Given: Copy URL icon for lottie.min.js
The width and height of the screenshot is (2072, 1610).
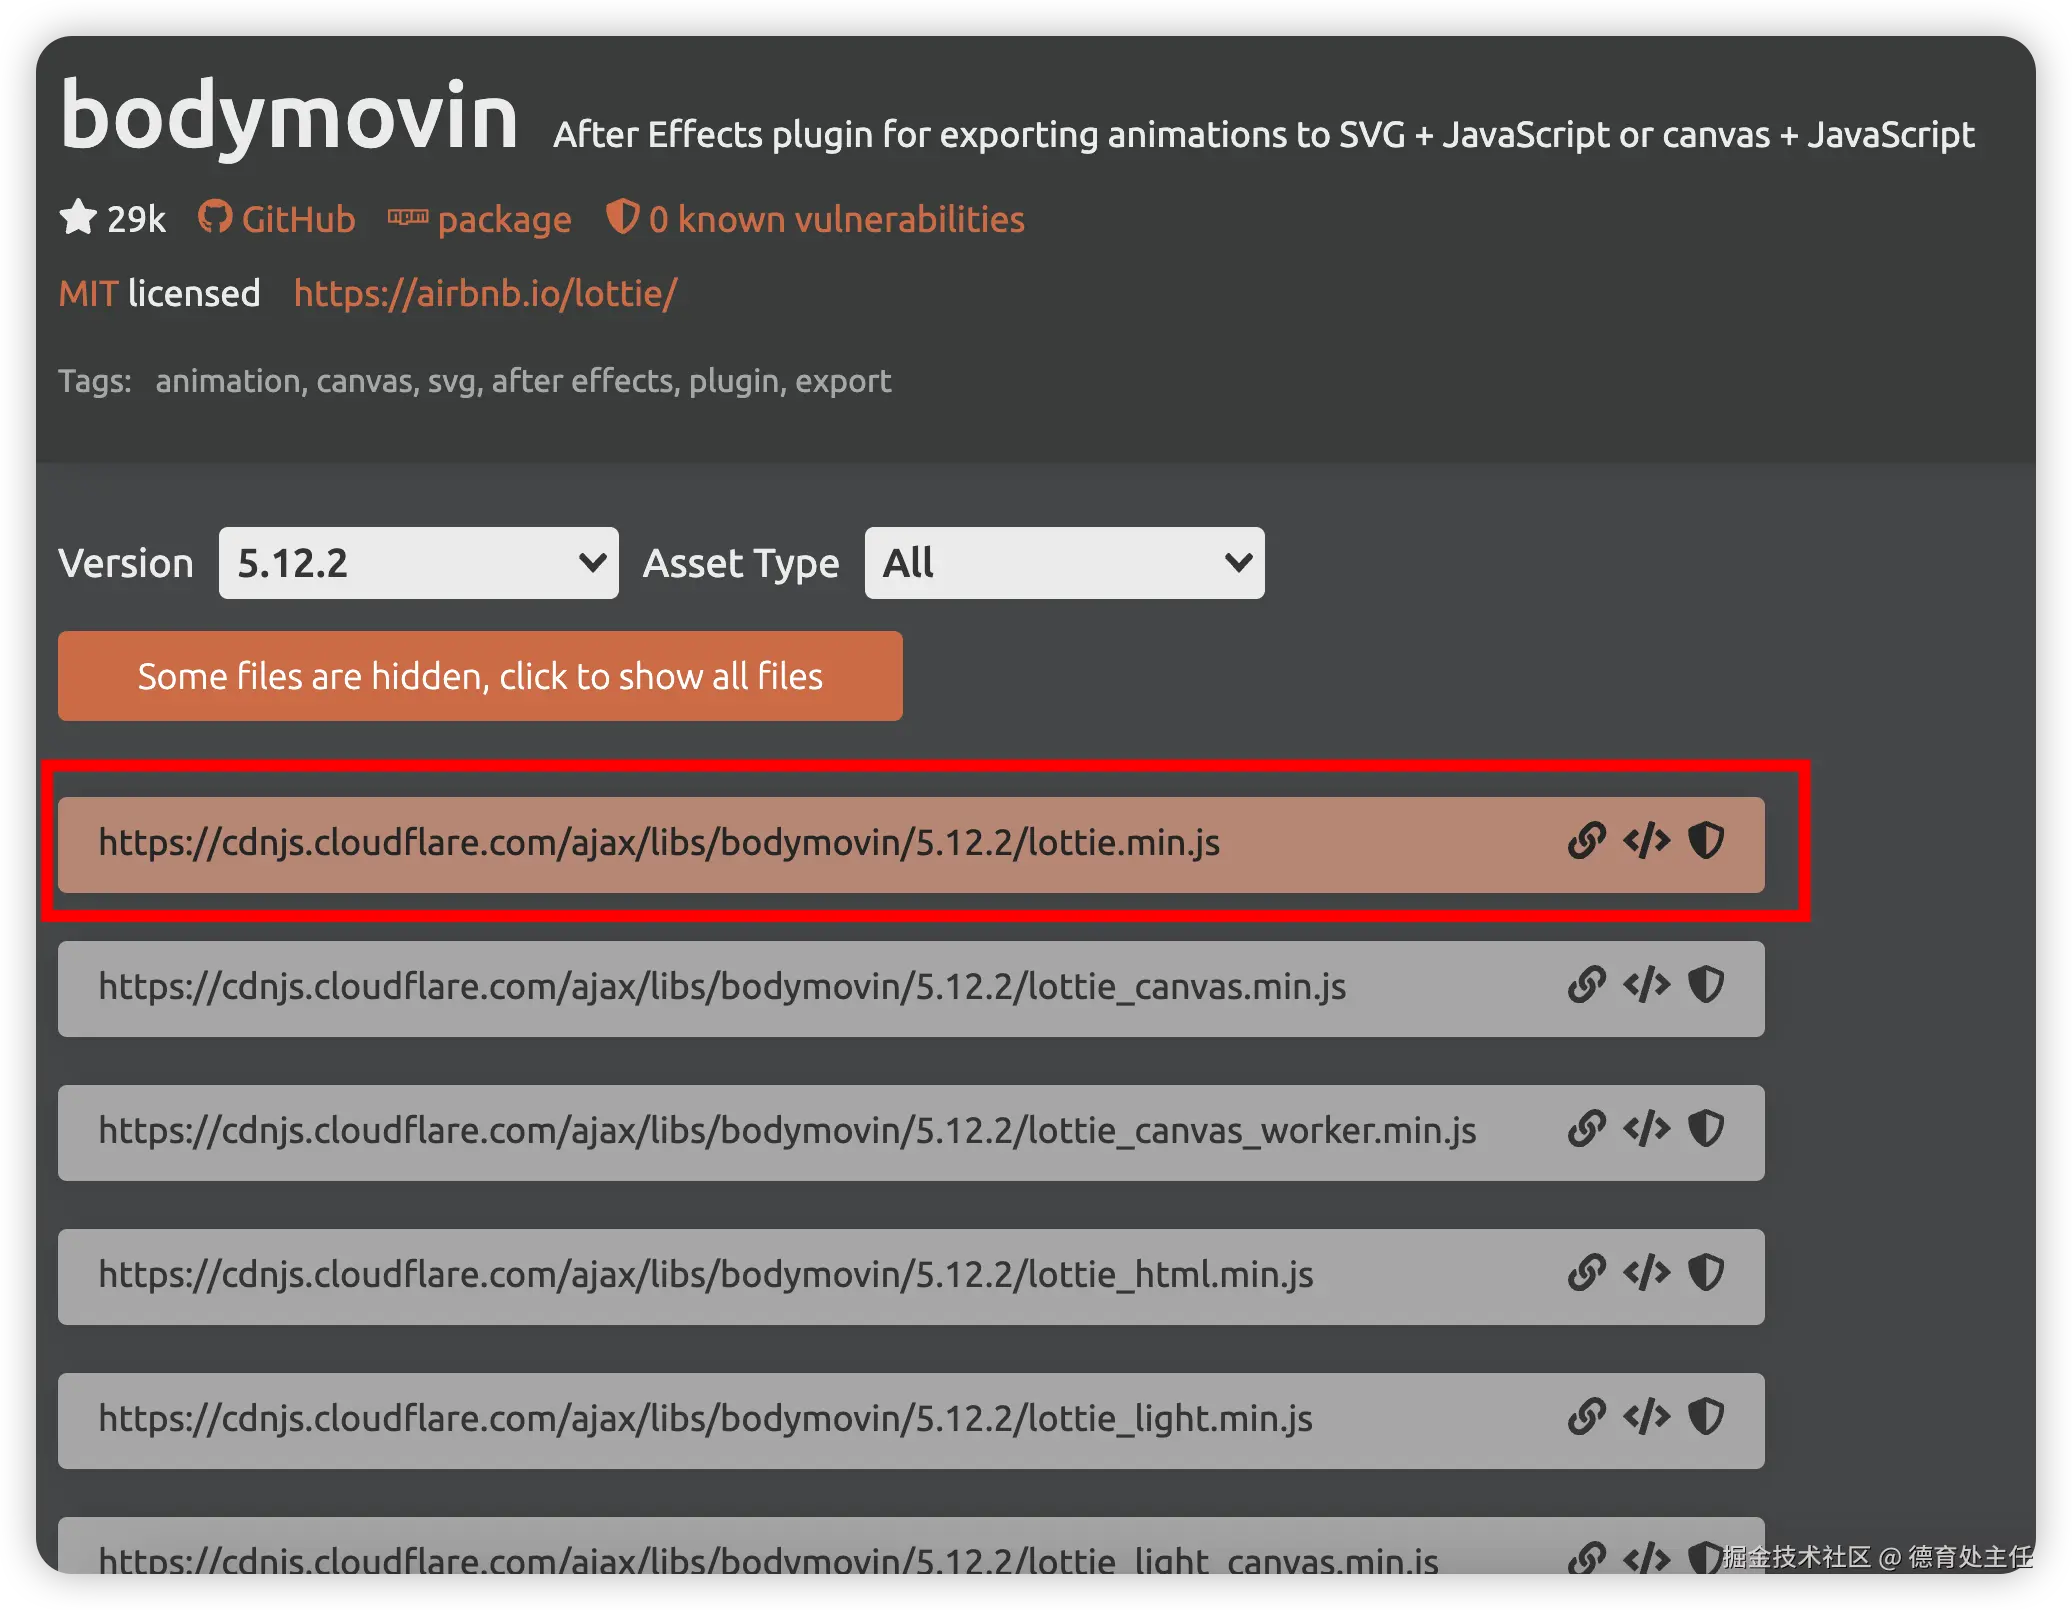Looking at the screenshot, I should pos(1586,841).
